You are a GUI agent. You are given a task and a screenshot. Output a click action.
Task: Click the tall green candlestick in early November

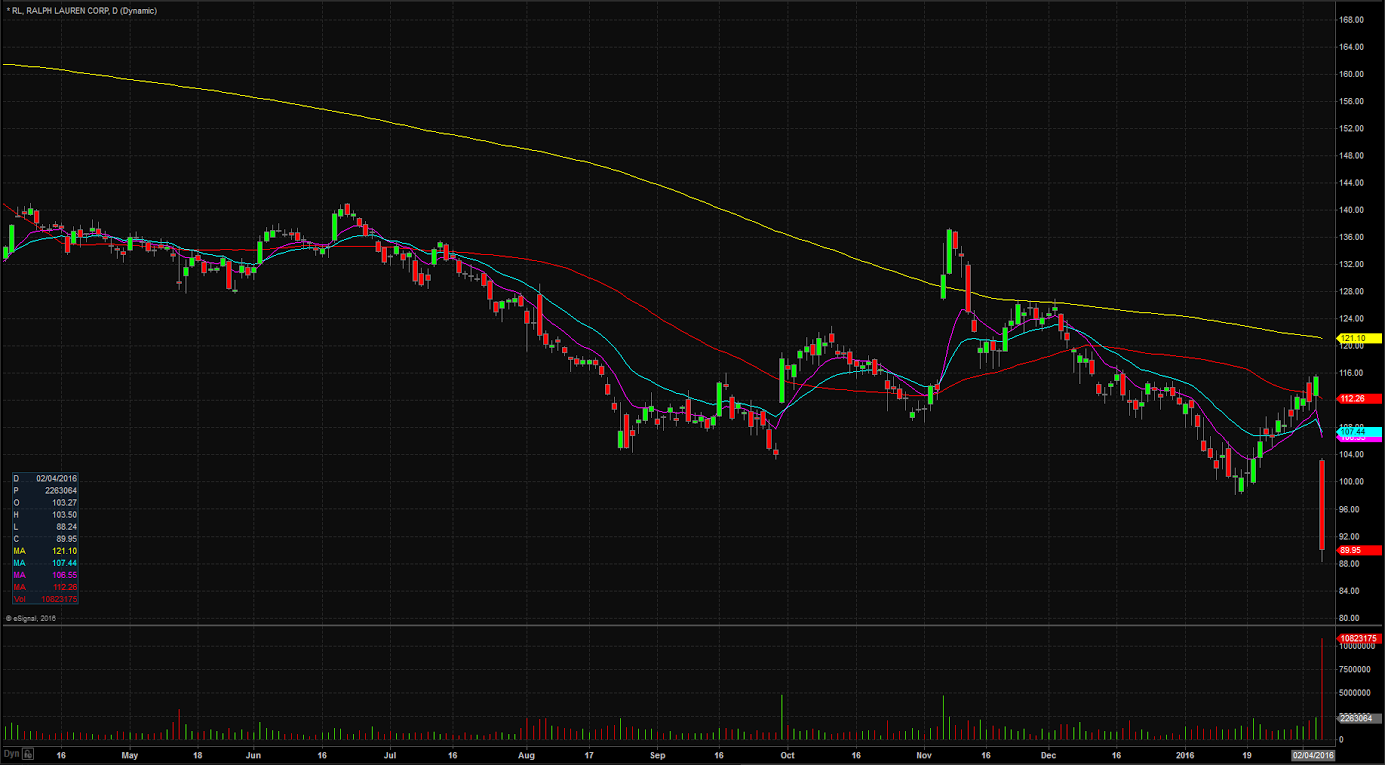949,252
